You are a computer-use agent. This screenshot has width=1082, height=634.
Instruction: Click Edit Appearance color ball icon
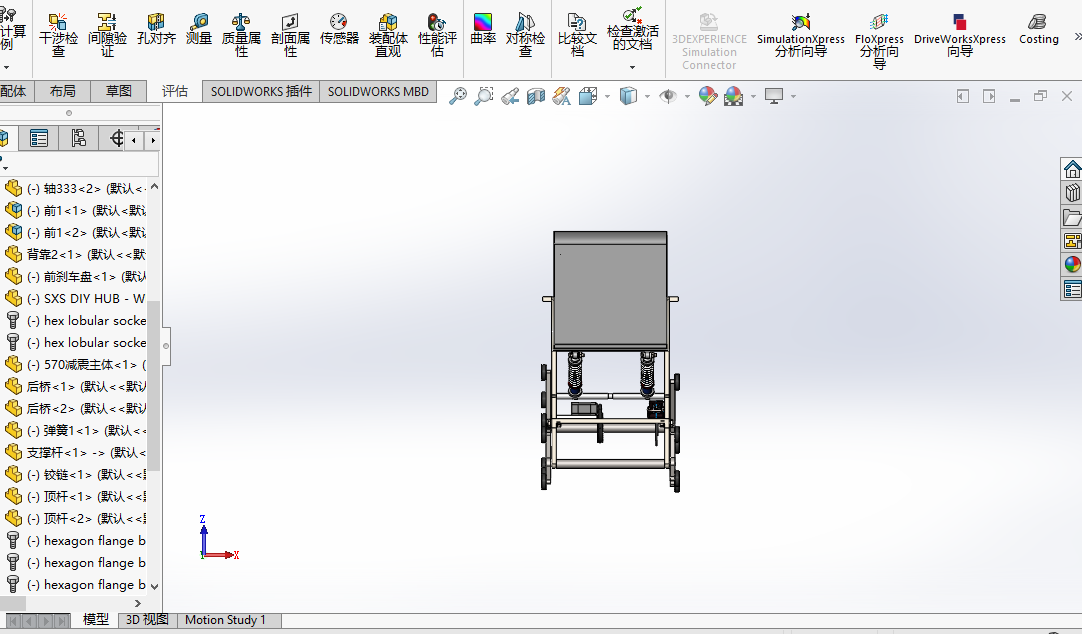708,96
